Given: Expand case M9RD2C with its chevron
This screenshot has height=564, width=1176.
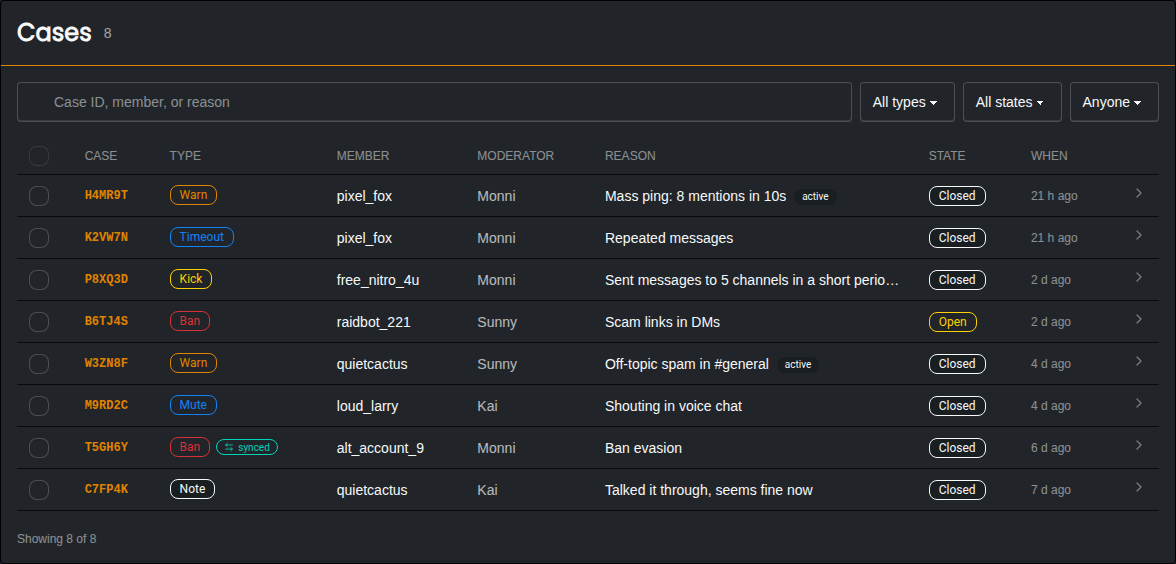Looking at the screenshot, I should [x=1138, y=404].
